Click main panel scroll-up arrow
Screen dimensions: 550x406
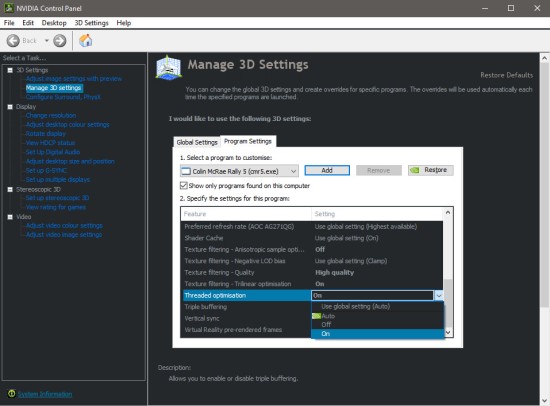[x=544, y=58]
